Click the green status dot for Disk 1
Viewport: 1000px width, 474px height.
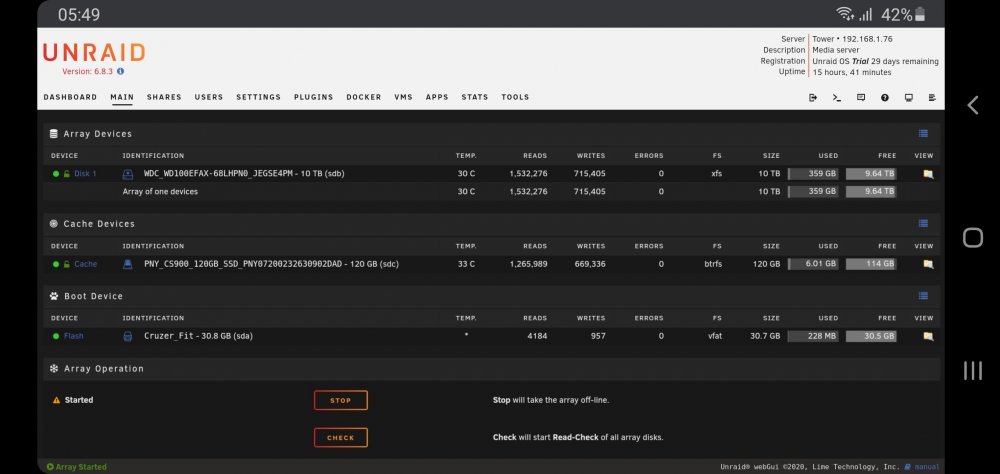click(x=56, y=174)
